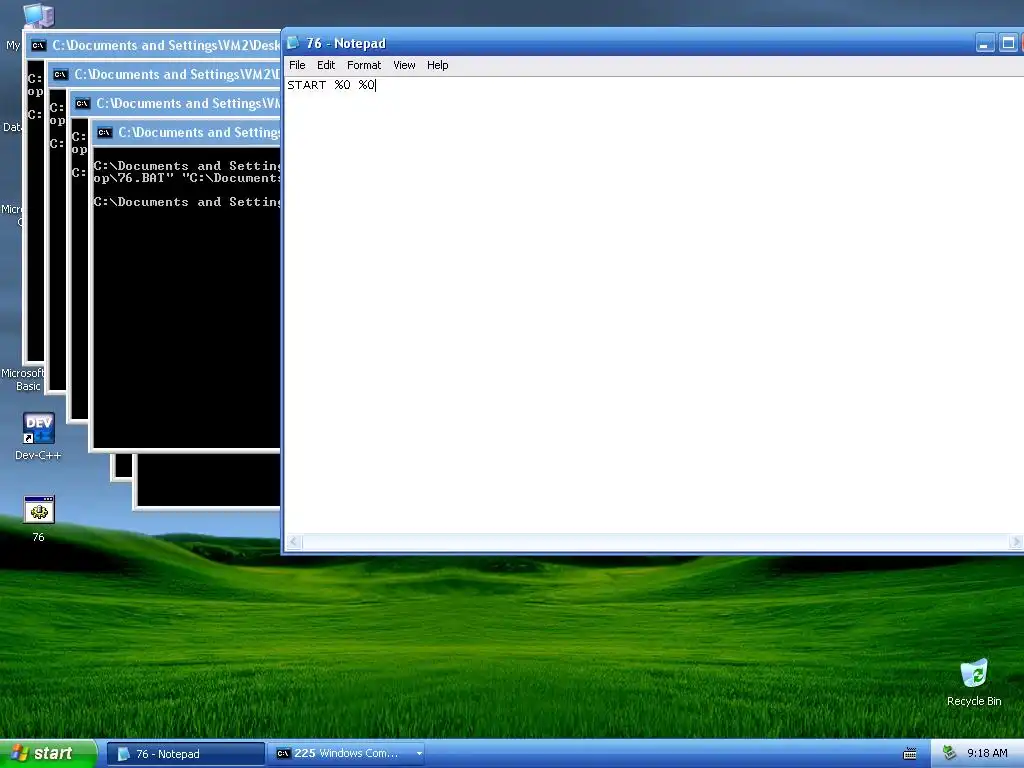Select the Microsoft Basic desktop icon label
Image resolution: width=1024 pixels, height=768 pixels.
click(23, 379)
